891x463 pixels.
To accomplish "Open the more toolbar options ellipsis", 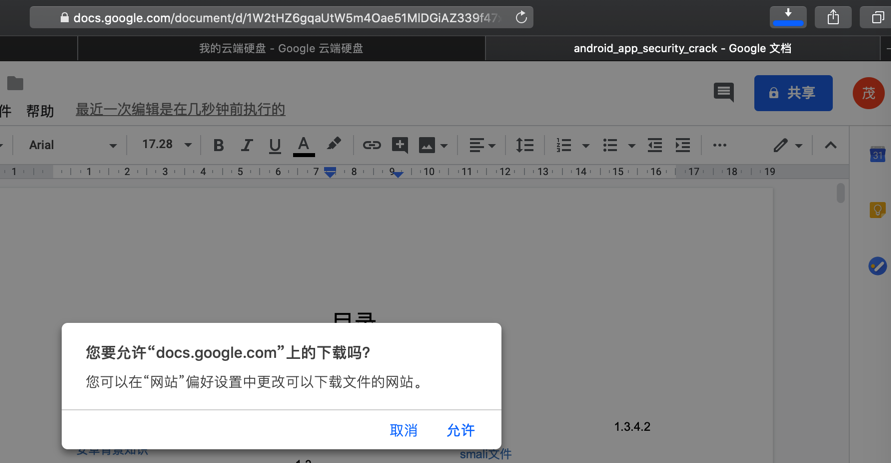I will (719, 145).
